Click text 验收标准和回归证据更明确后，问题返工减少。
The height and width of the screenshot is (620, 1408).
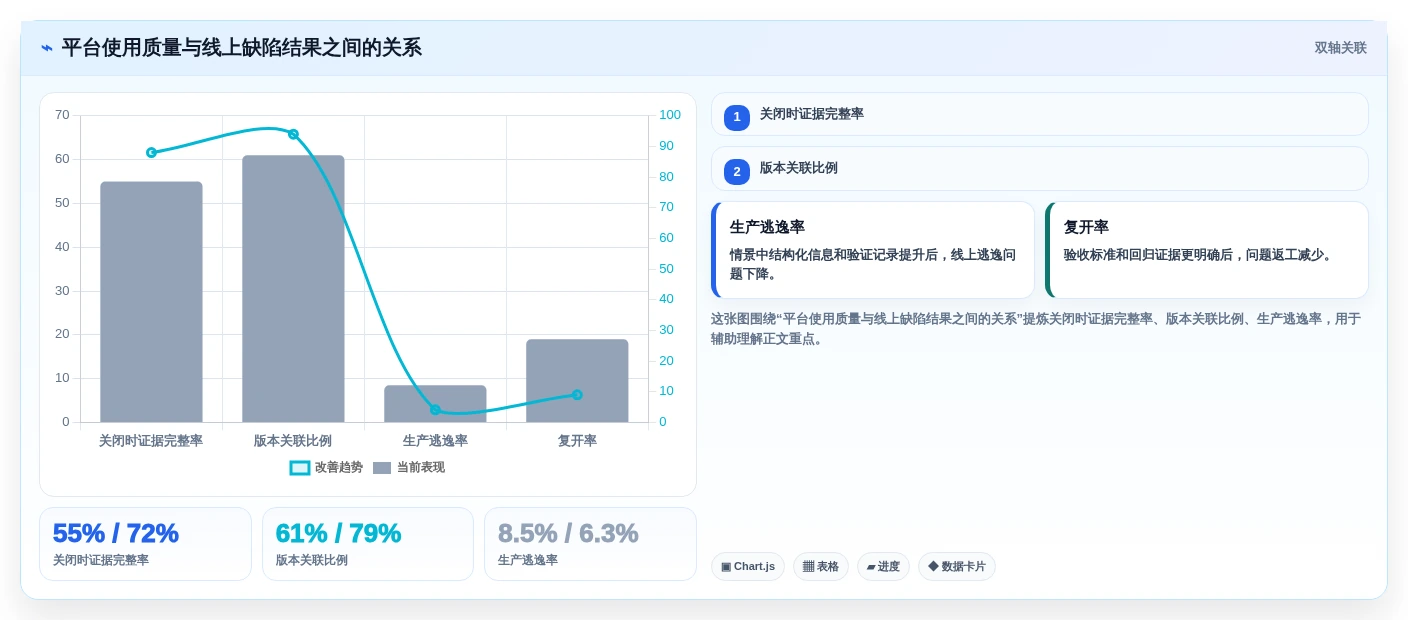coord(1200,255)
